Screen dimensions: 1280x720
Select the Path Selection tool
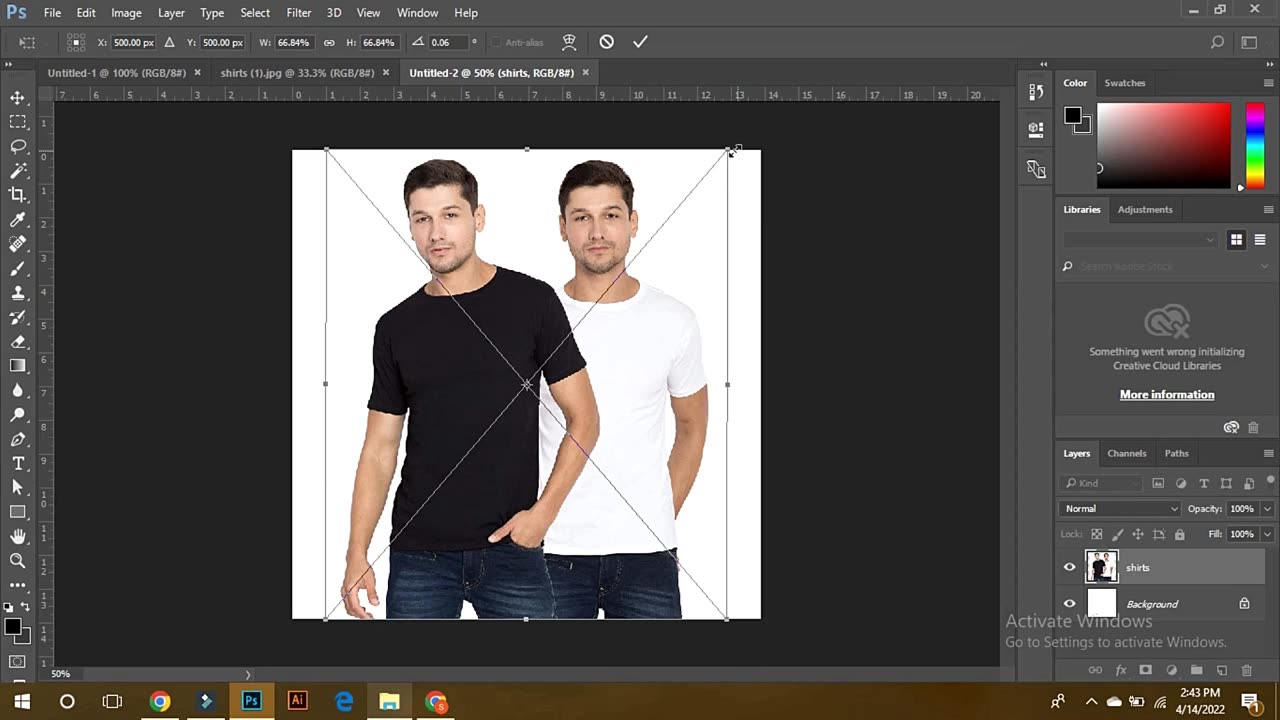click(18, 487)
